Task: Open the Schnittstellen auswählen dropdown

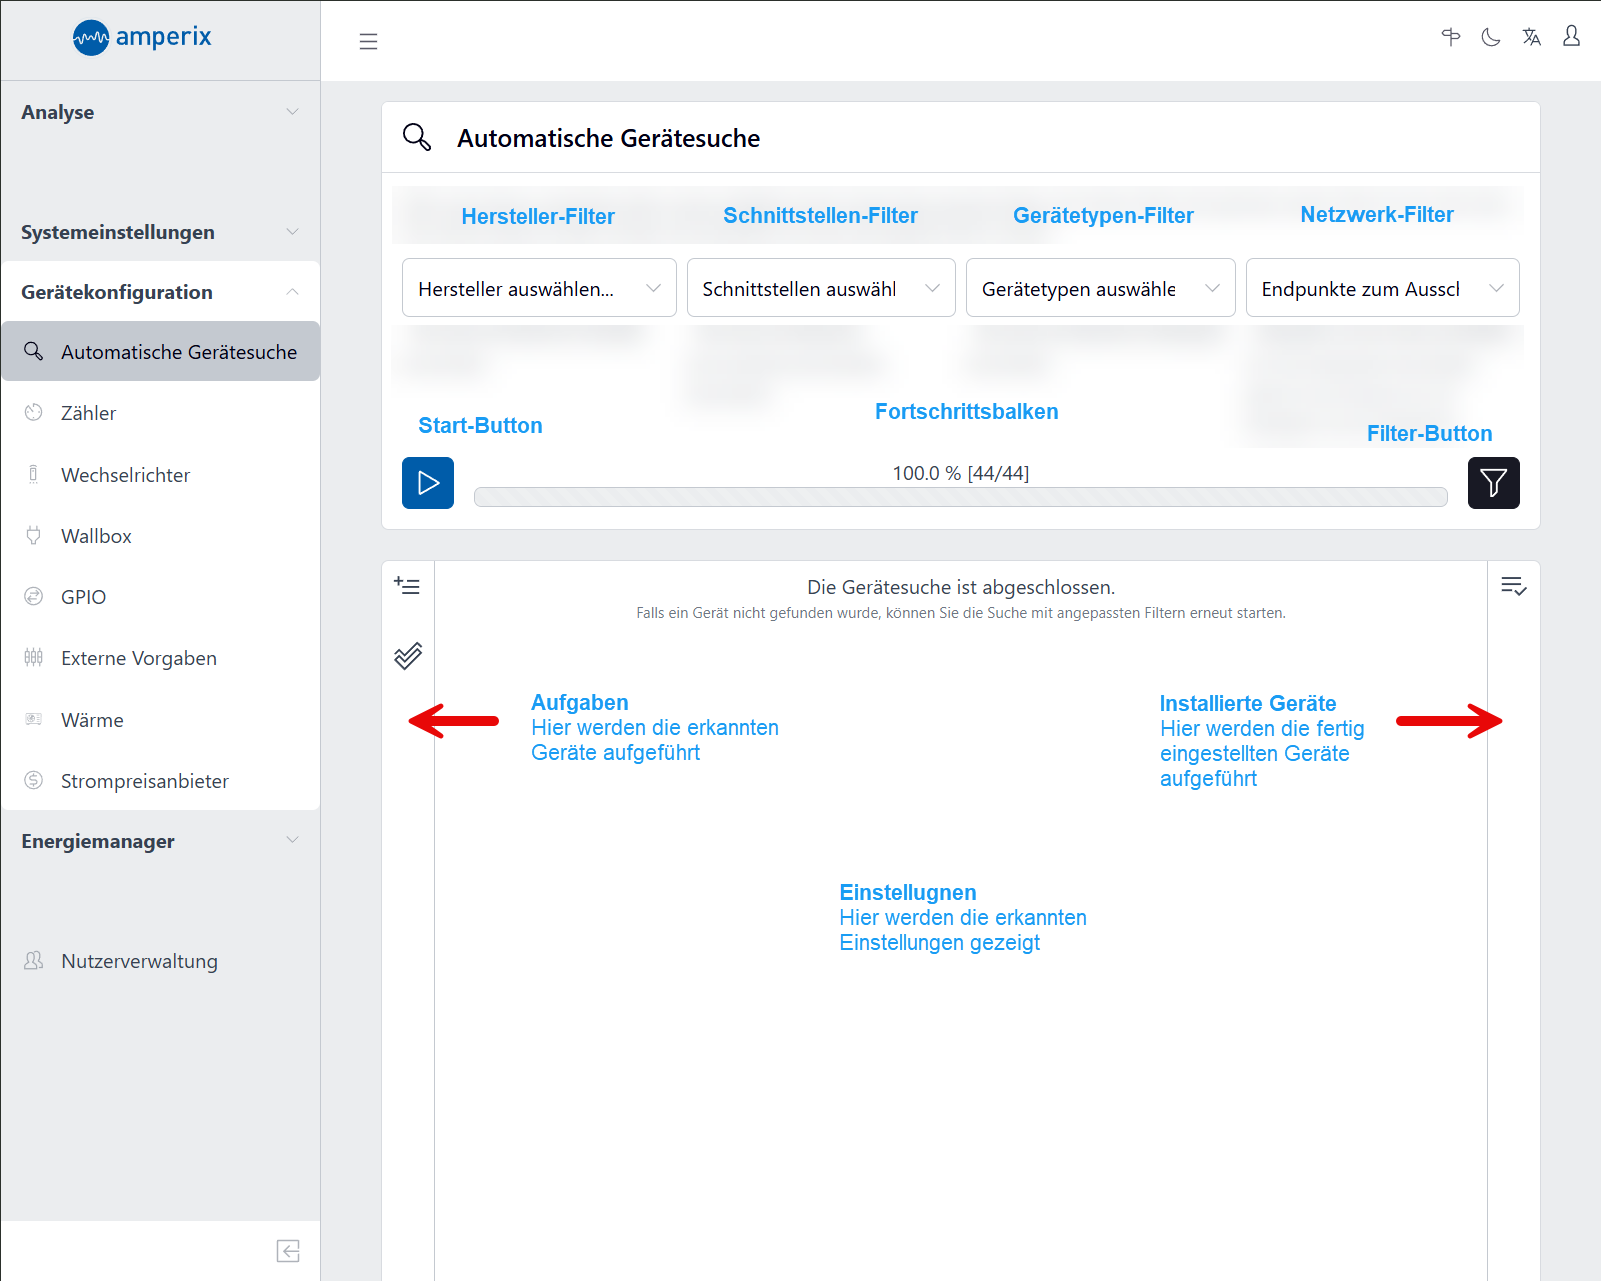Action: [x=820, y=288]
